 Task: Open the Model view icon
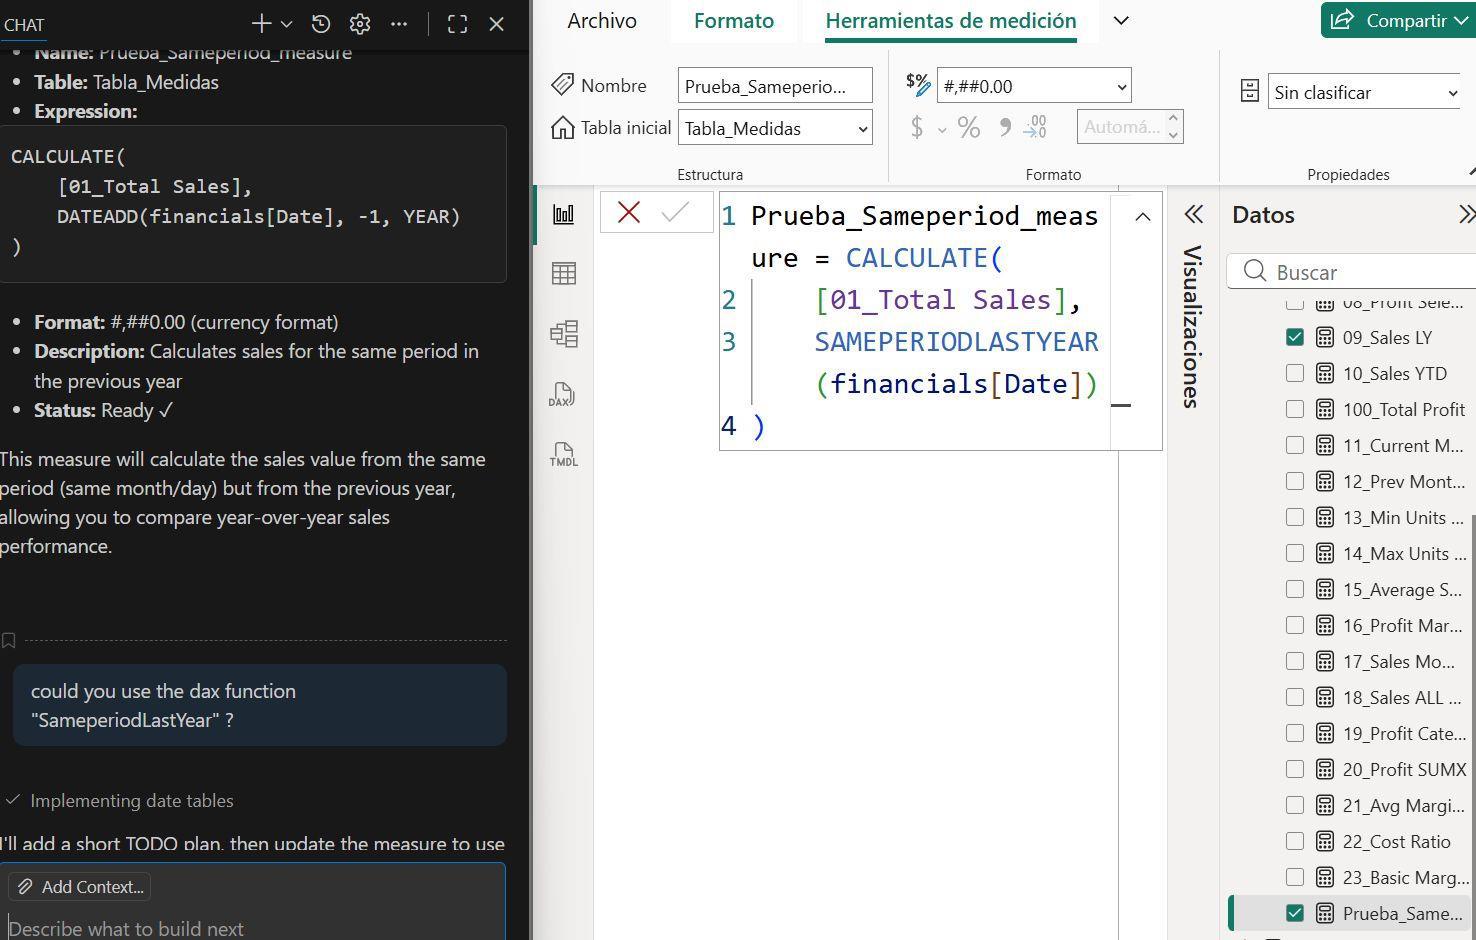pyautogui.click(x=564, y=334)
